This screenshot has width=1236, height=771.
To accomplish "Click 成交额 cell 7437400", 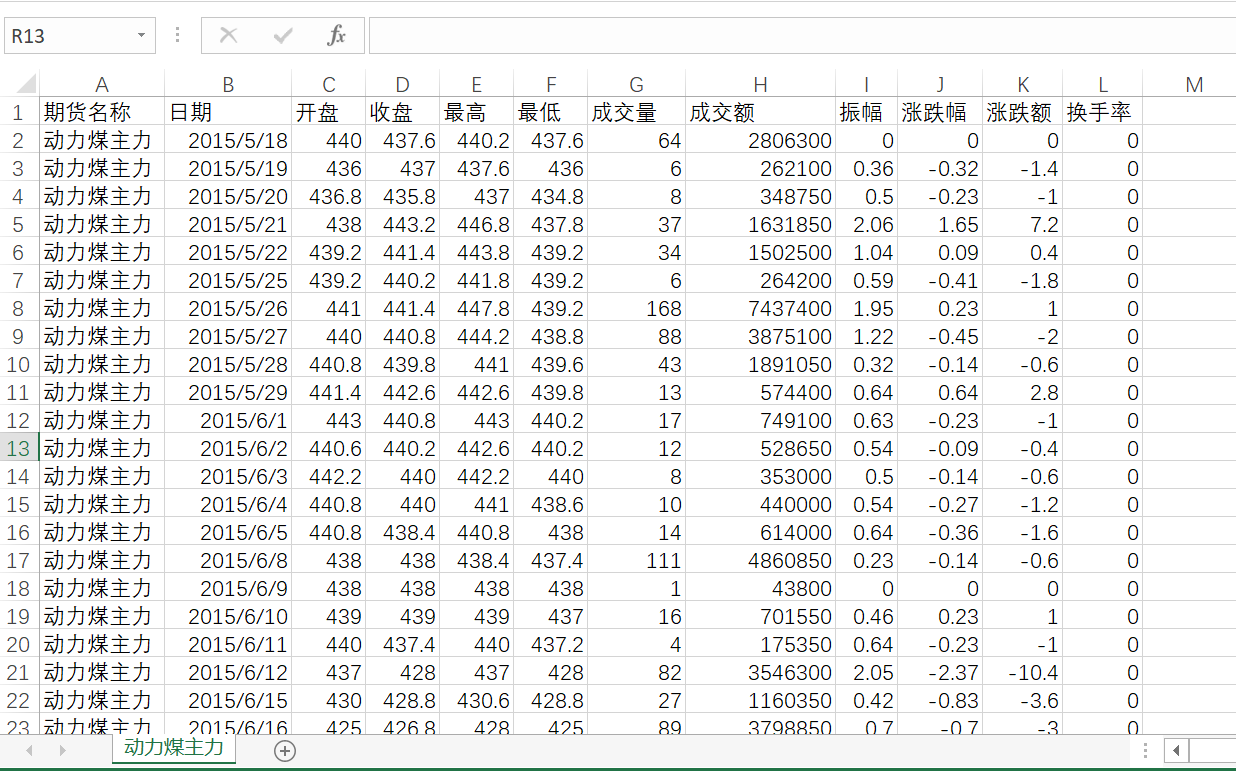I will pyautogui.click(x=761, y=308).
